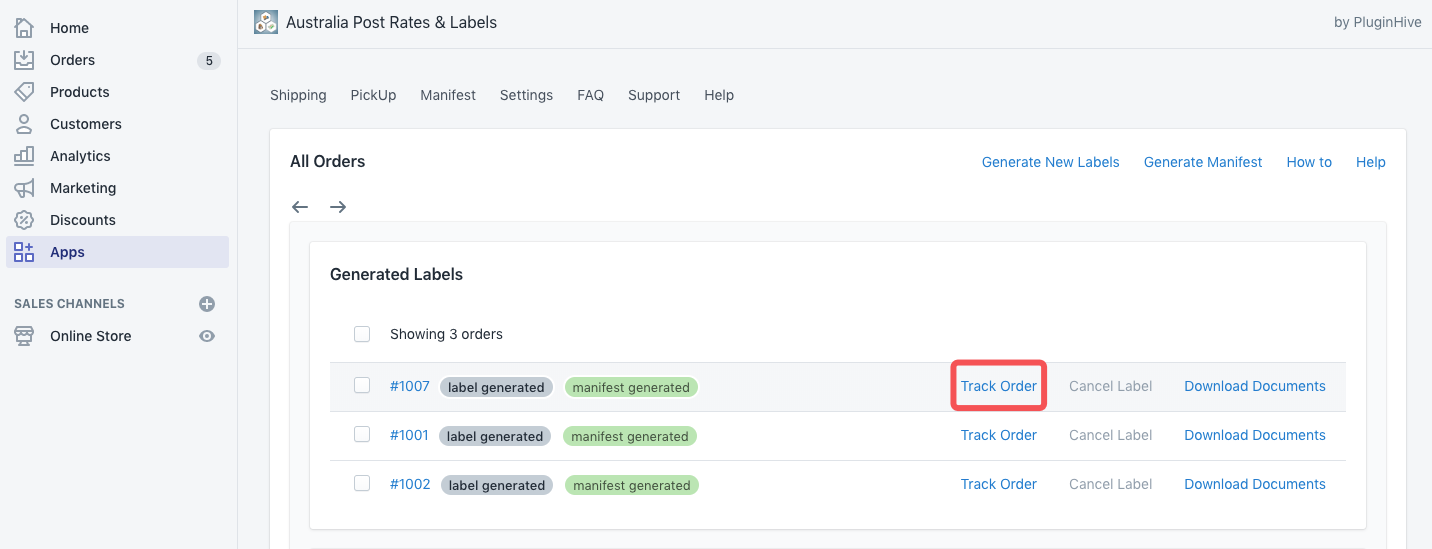
Task: Open the Settings tab
Action: 526,95
